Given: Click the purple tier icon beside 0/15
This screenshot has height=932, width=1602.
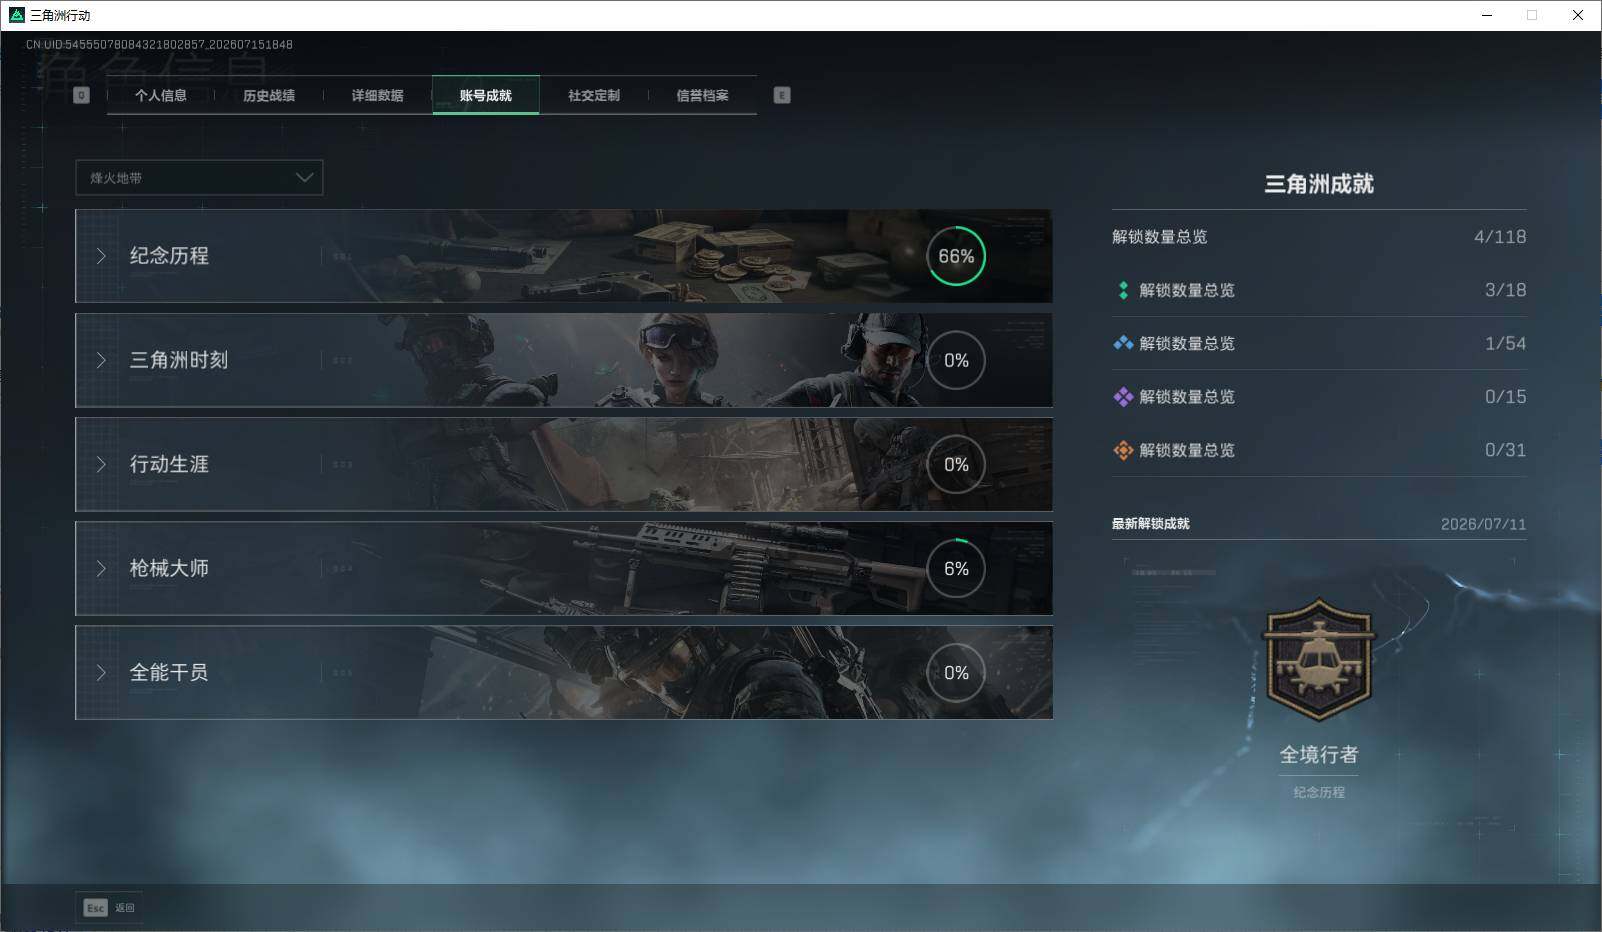Looking at the screenshot, I should tap(1123, 397).
